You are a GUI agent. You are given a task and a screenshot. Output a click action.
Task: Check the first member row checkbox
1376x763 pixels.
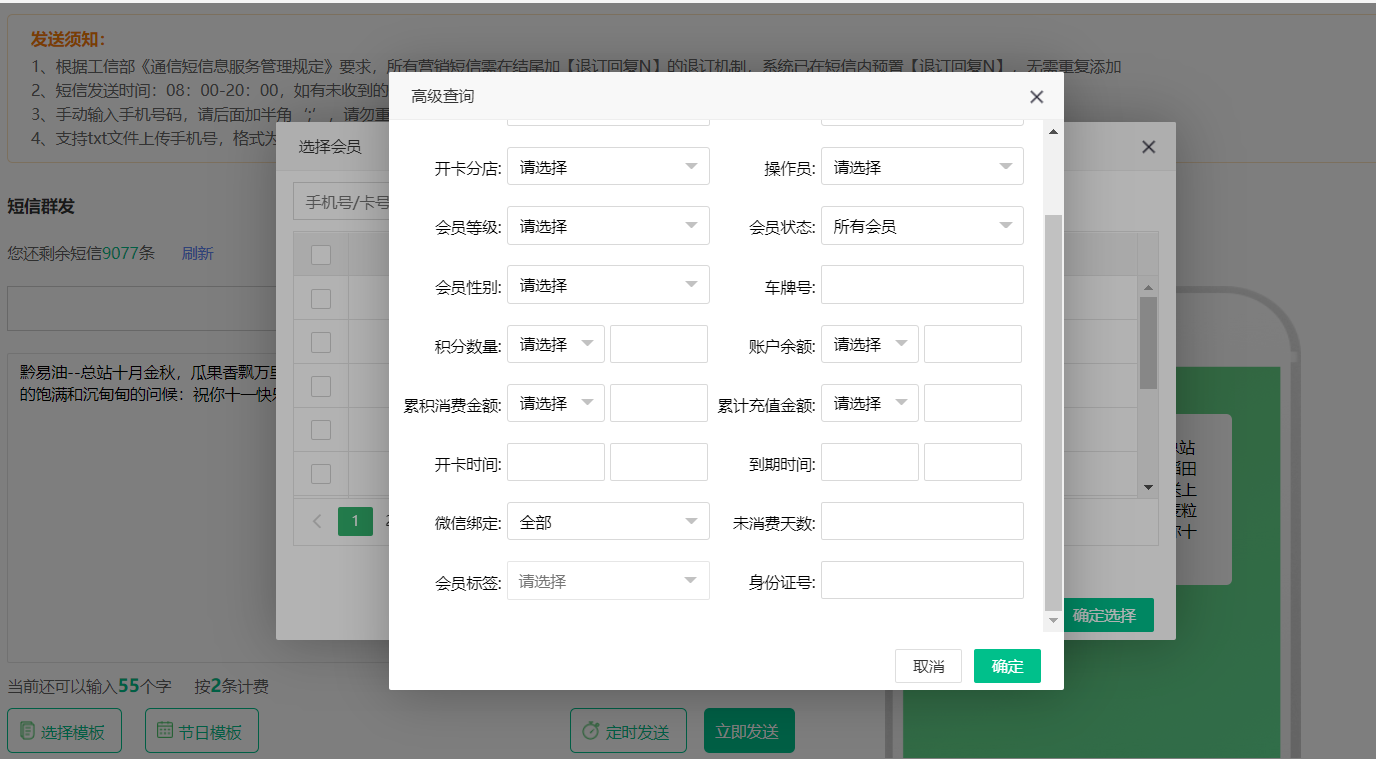(x=321, y=298)
